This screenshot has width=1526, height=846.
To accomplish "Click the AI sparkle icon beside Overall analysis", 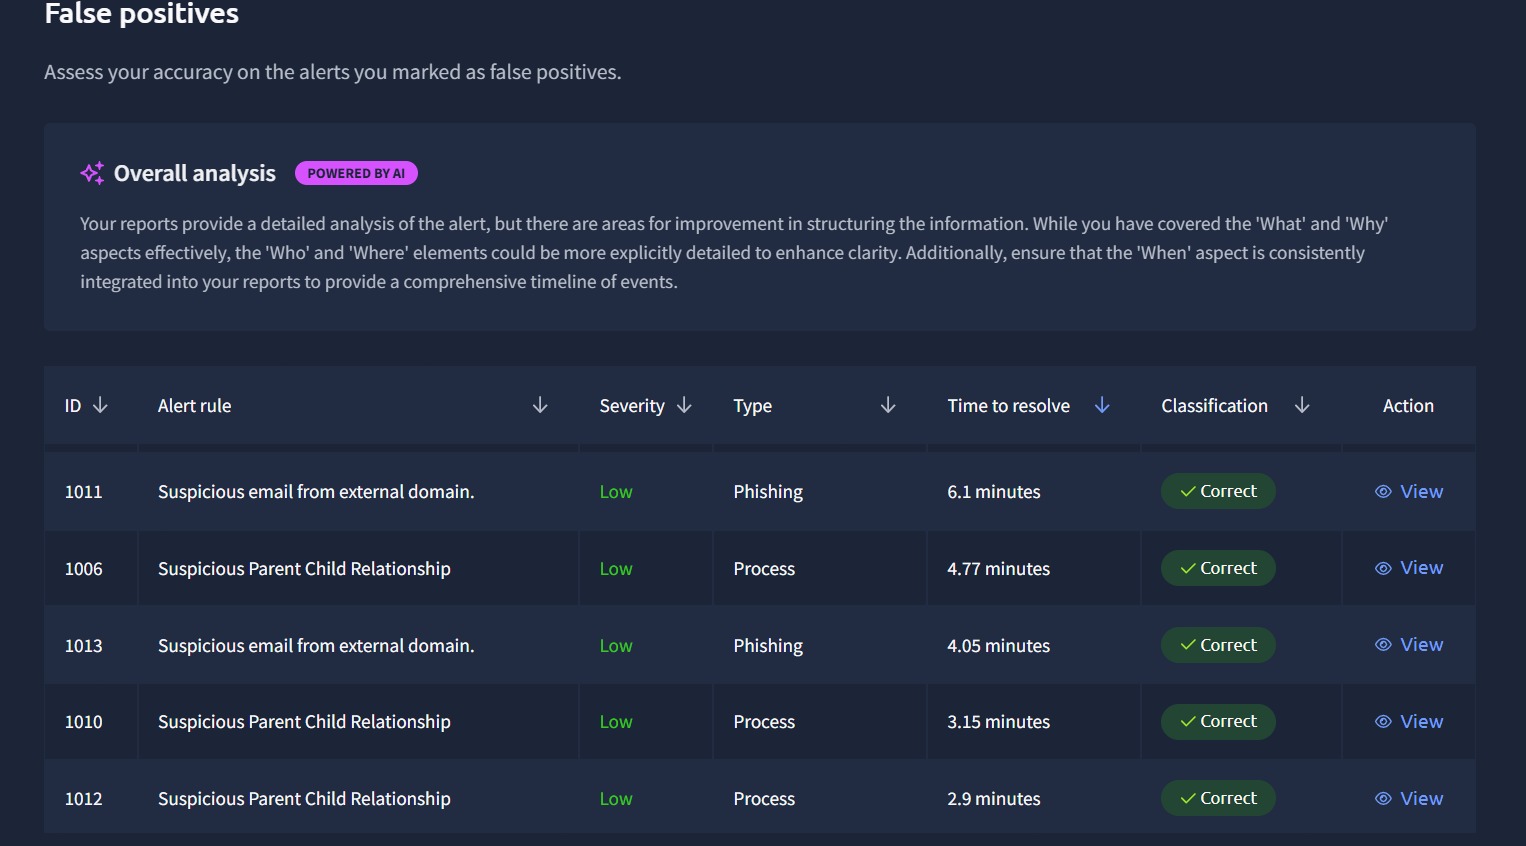I will pos(92,173).
